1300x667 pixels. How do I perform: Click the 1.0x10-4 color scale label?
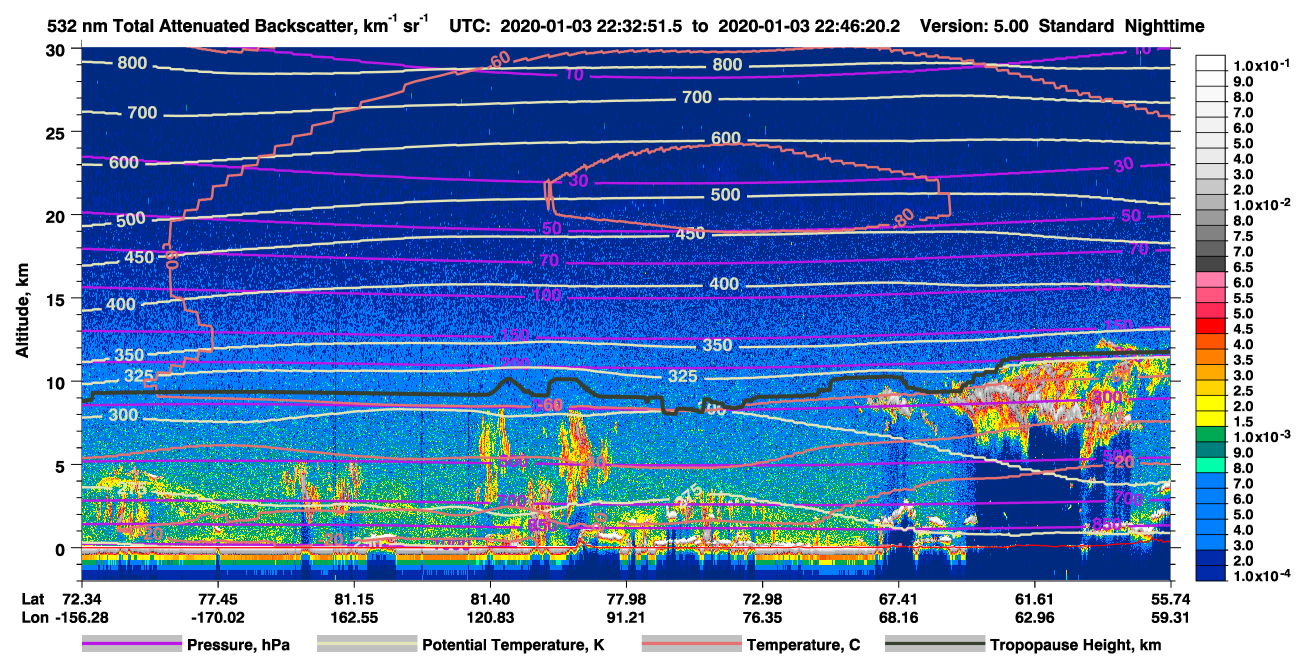point(1262,577)
